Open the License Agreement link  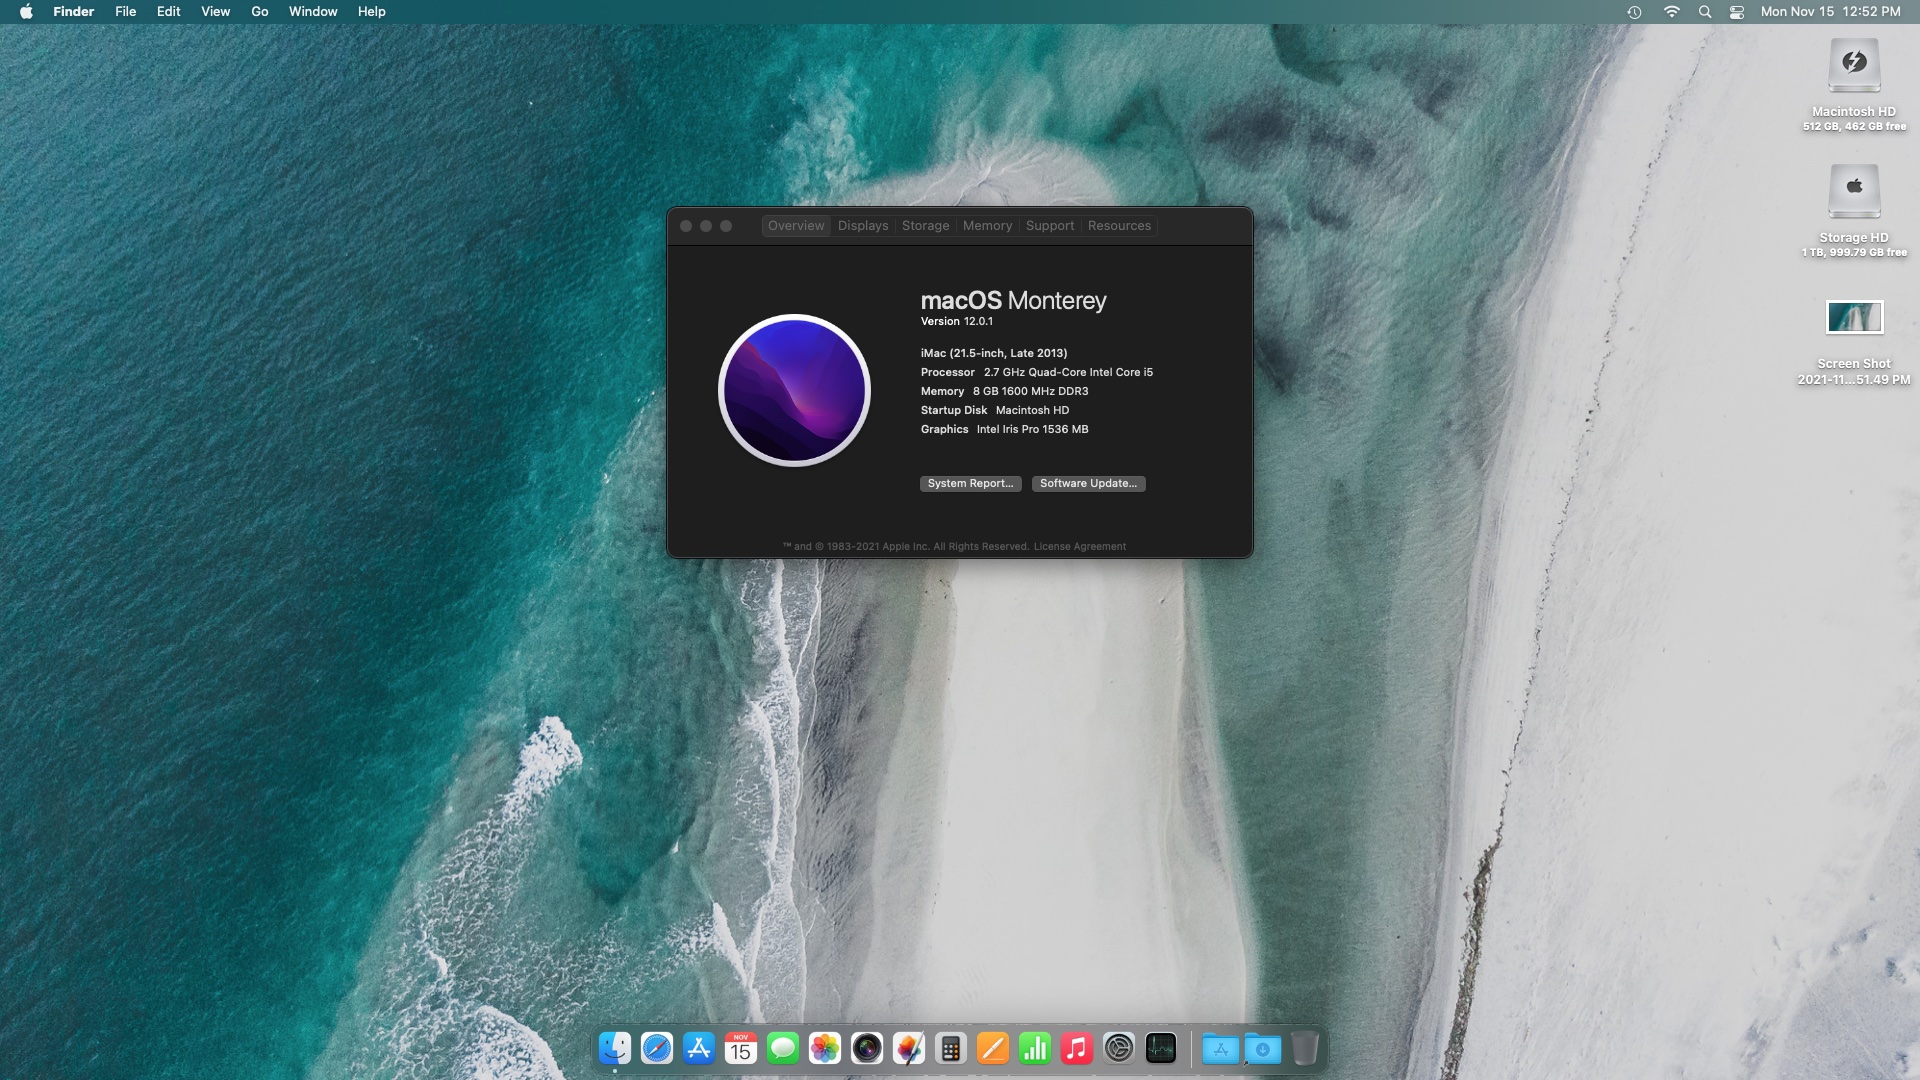(1079, 547)
